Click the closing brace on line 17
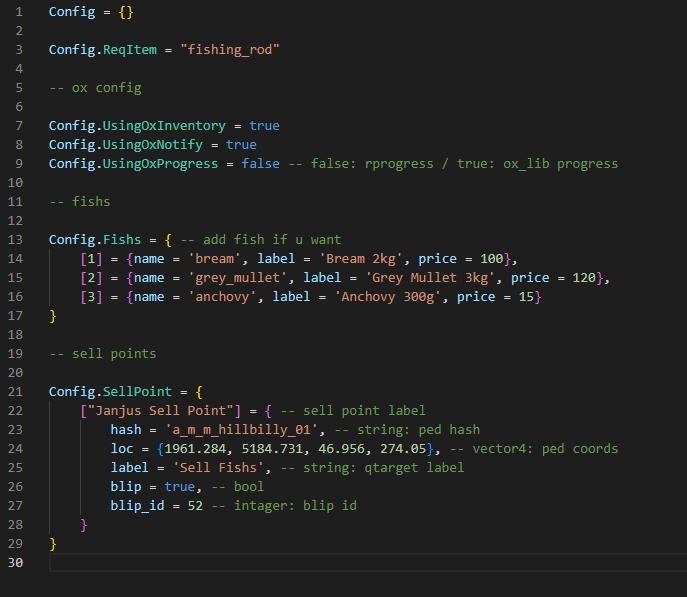This screenshot has width=687, height=597. [53, 316]
